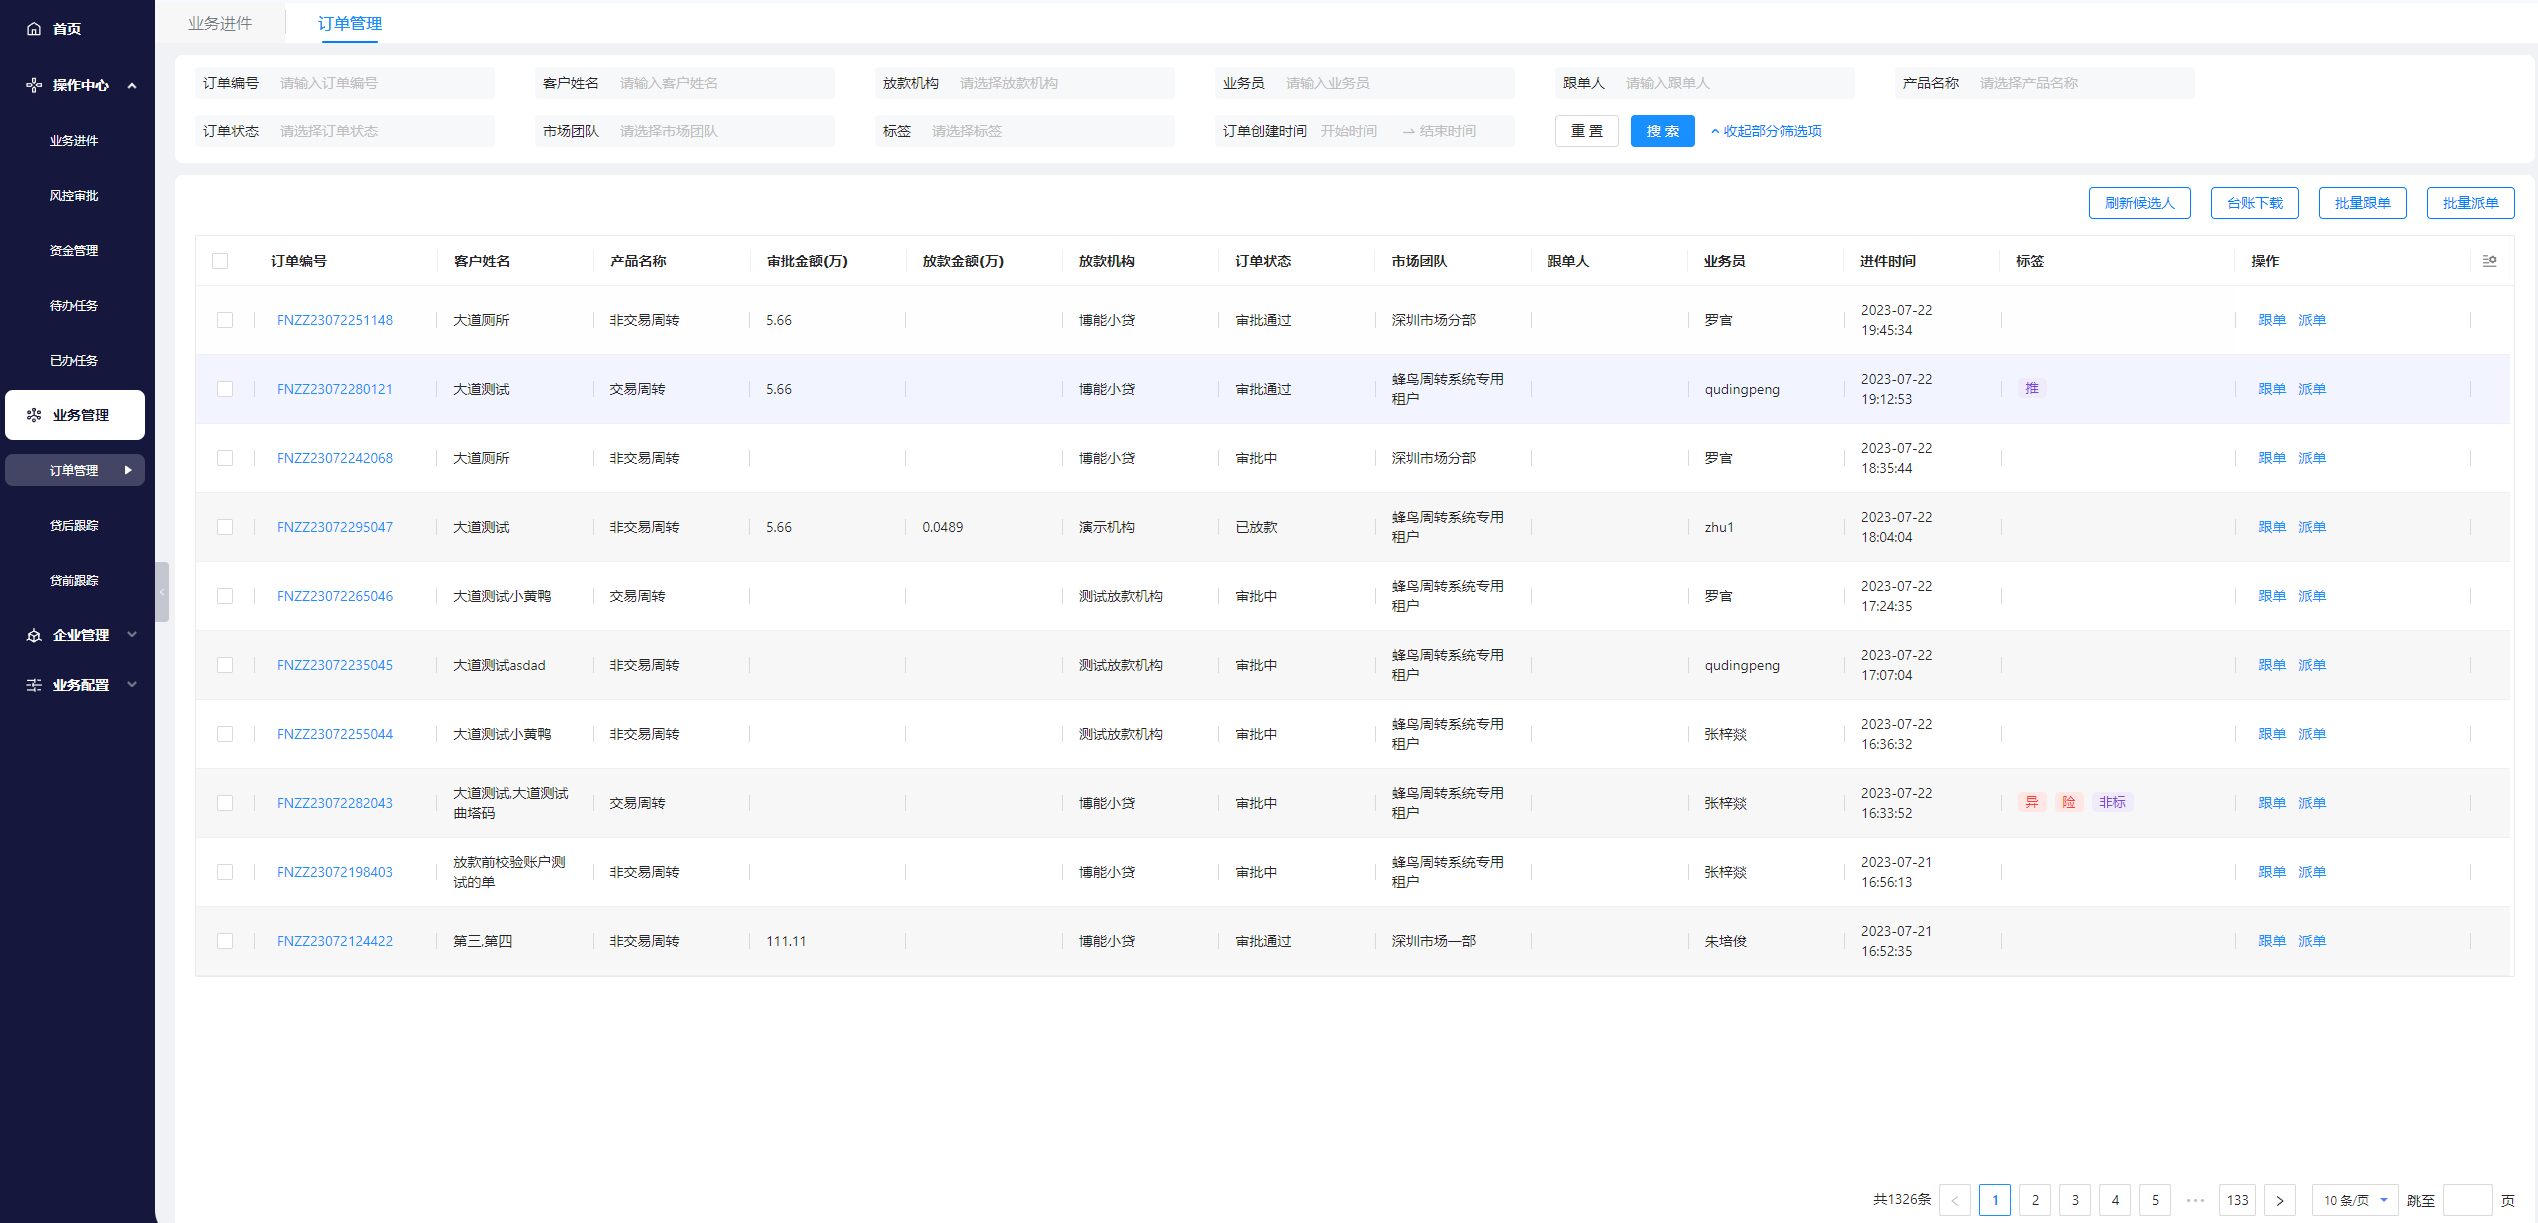The height and width of the screenshot is (1223, 2538).
Task: Switch to the 业务进件 tab
Action: (220, 23)
